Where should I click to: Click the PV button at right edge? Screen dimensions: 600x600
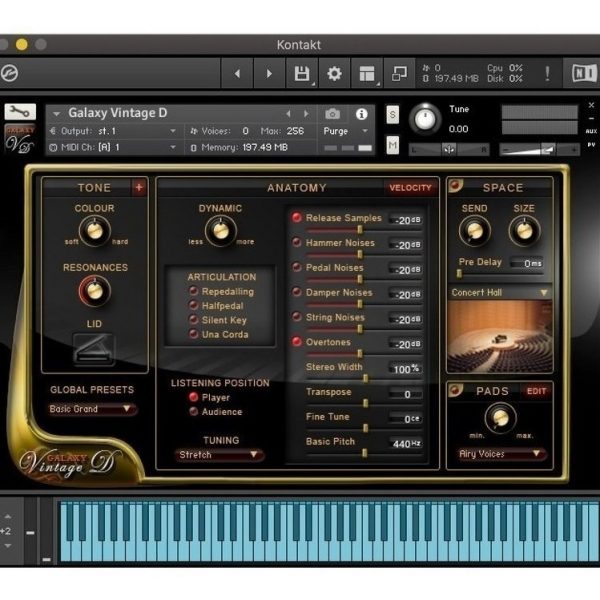[591, 145]
